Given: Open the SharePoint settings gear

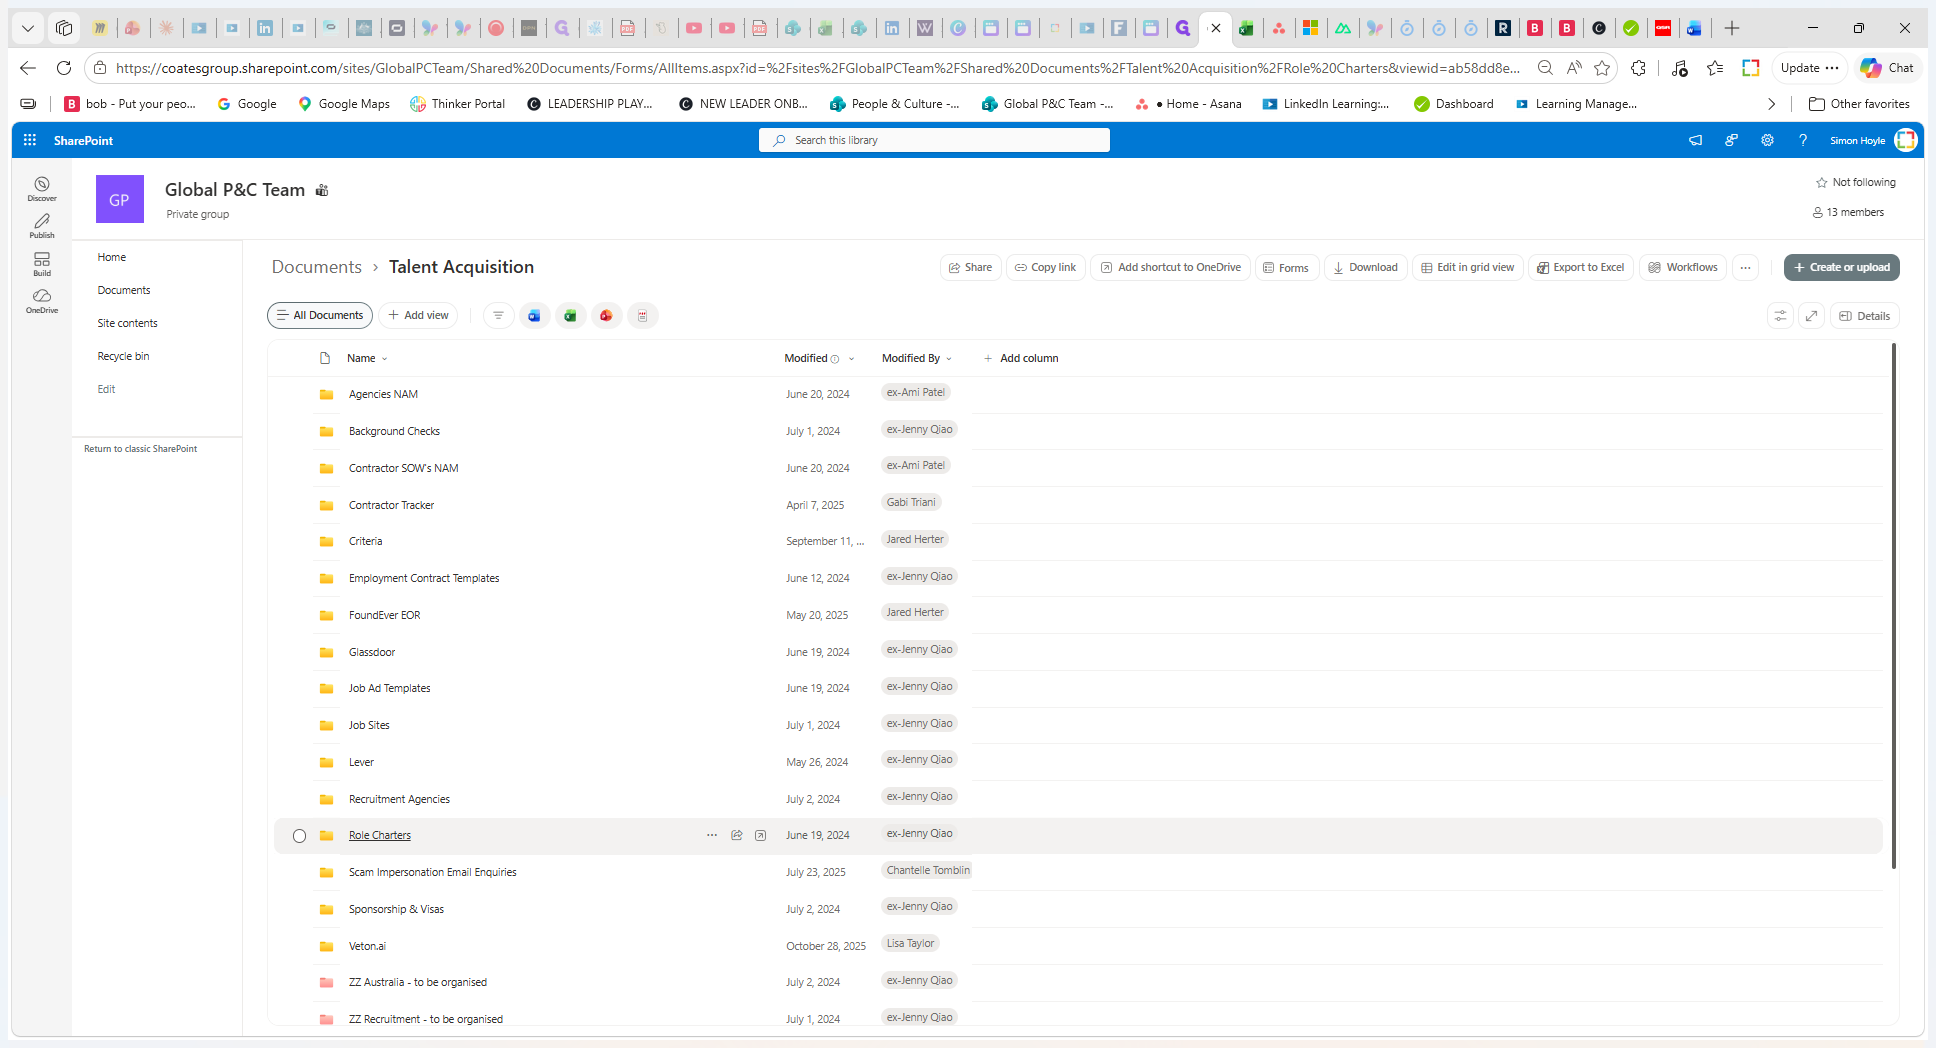Looking at the screenshot, I should [1767, 140].
